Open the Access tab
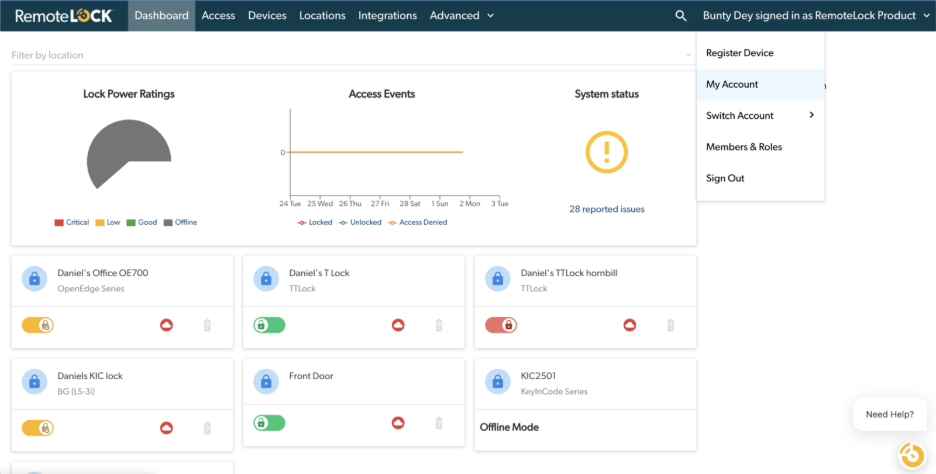Image resolution: width=936 pixels, height=474 pixels. [x=218, y=16]
